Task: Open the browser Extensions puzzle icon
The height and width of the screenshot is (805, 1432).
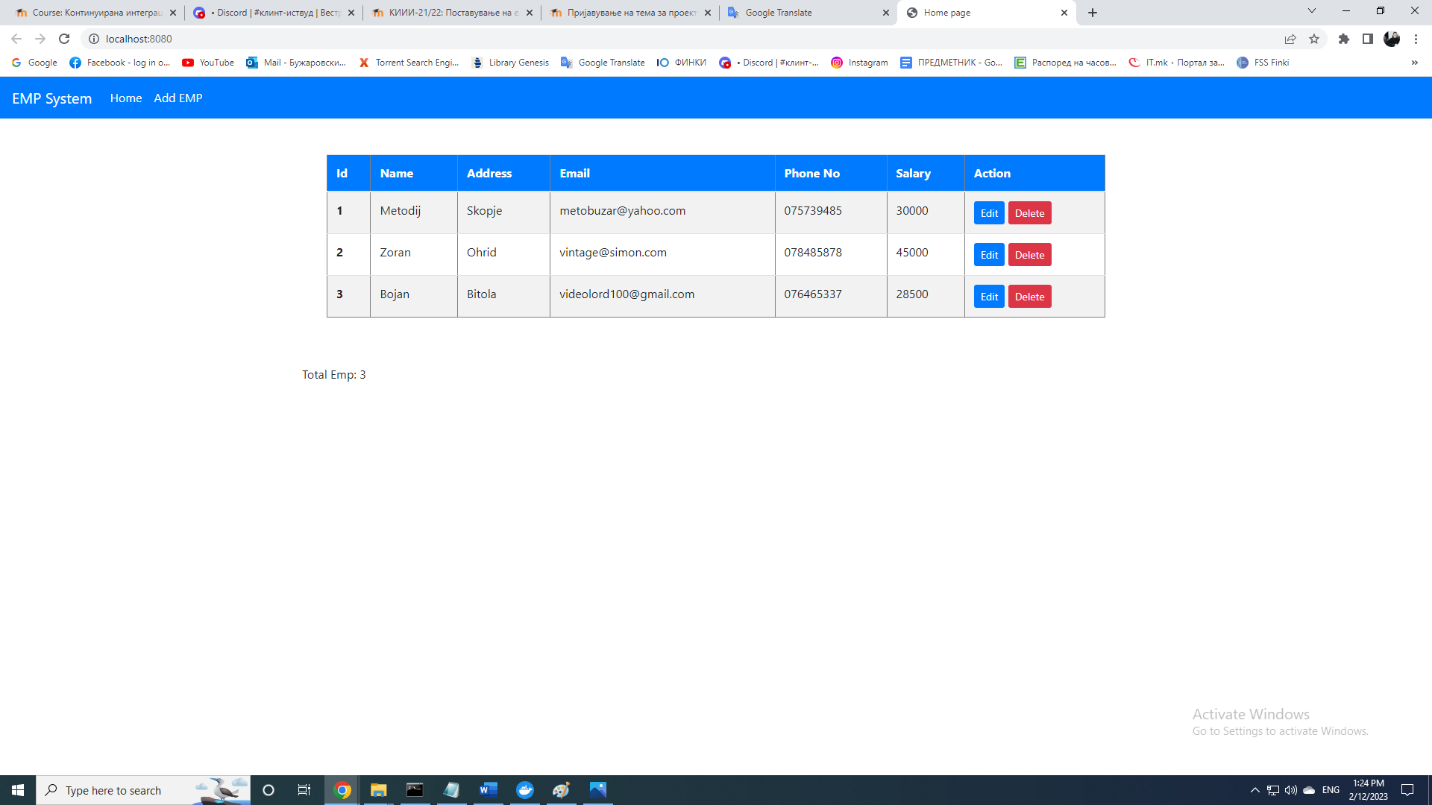Action: 1343,40
